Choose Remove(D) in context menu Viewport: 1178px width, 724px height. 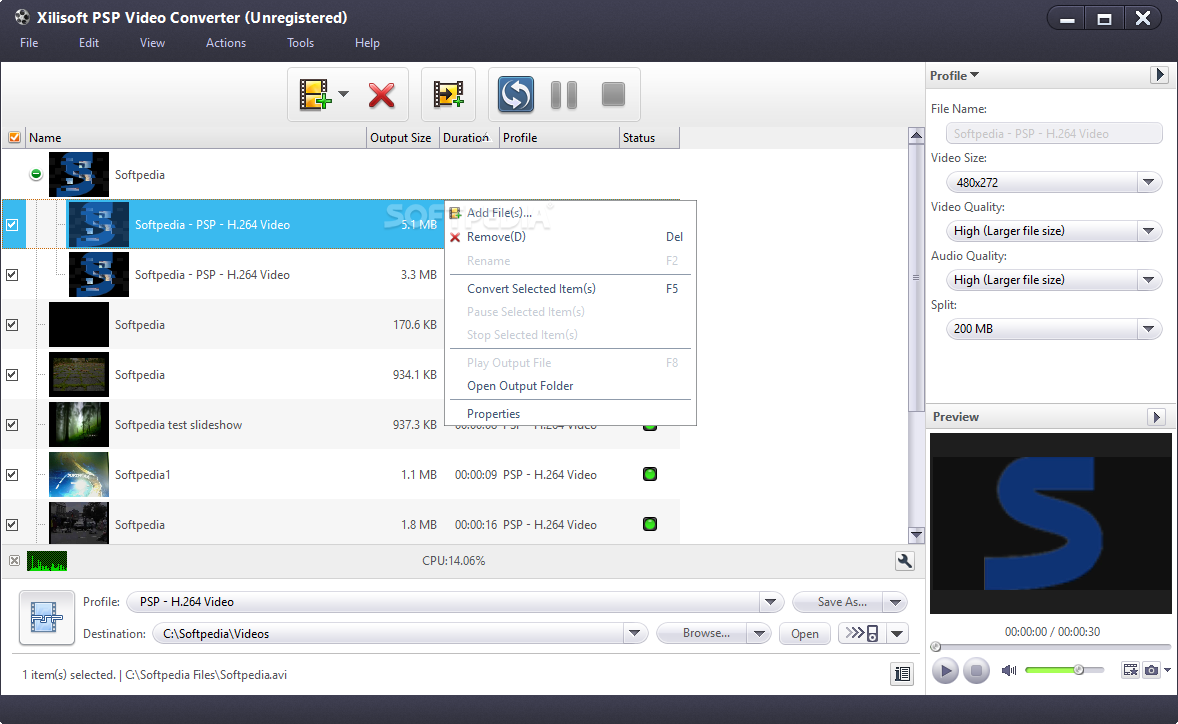coord(570,237)
